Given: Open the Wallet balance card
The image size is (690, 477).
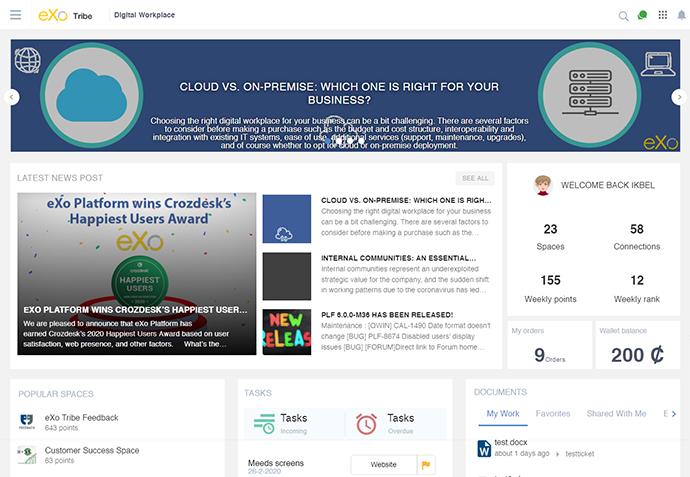Looking at the screenshot, I should pos(638,345).
